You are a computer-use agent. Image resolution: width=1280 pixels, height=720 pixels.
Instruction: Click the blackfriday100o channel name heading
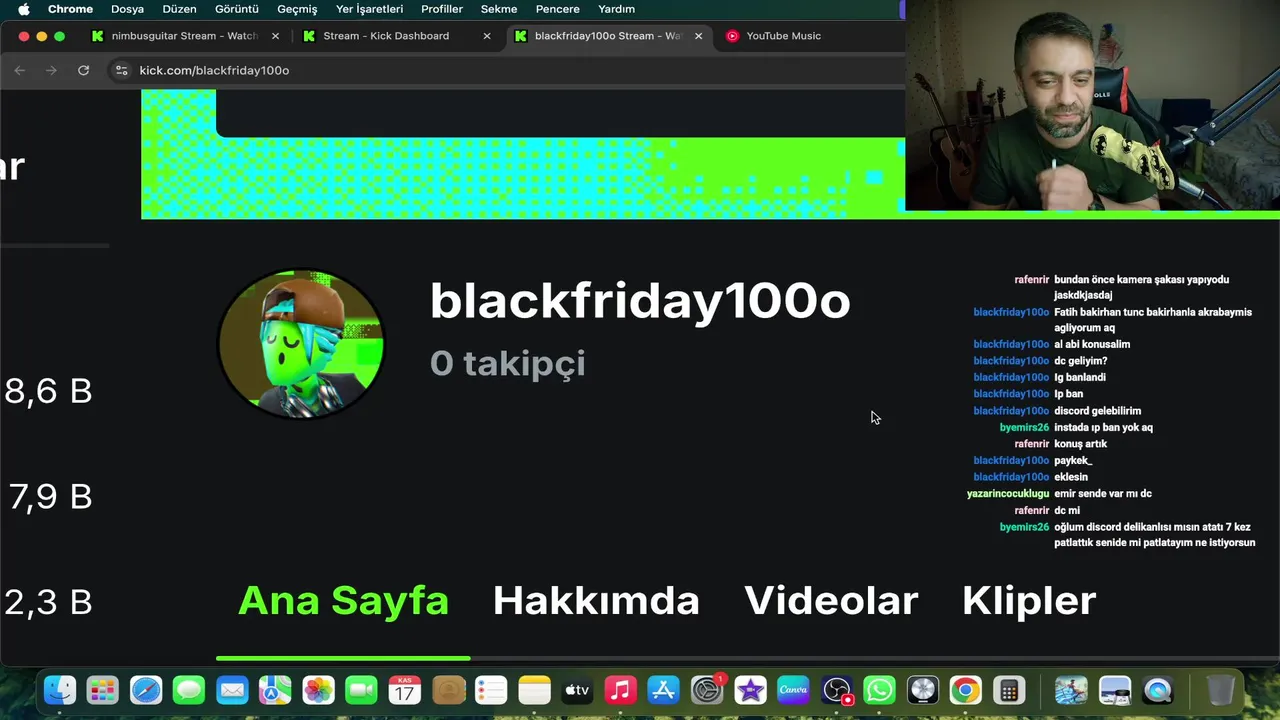tap(640, 300)
